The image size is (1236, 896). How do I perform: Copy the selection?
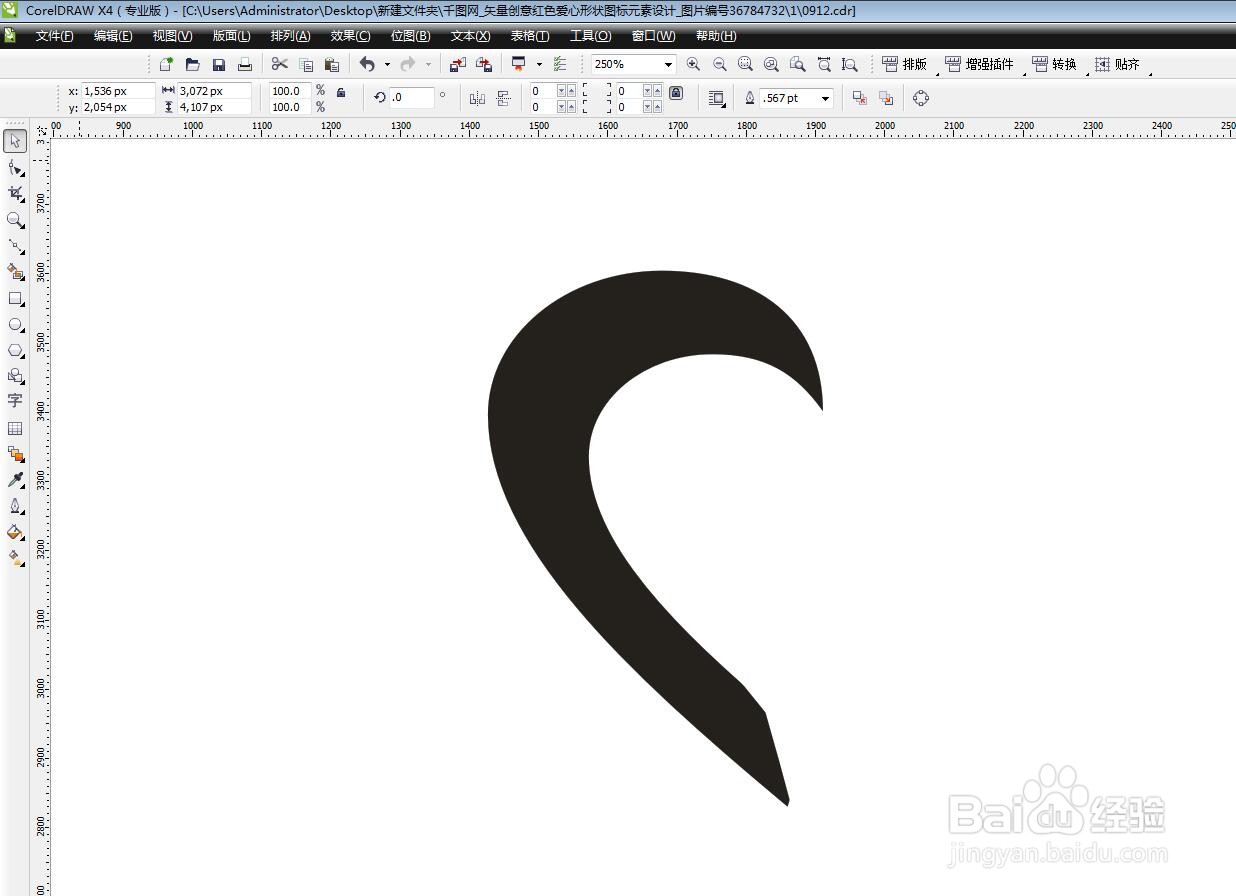(306, 64)
